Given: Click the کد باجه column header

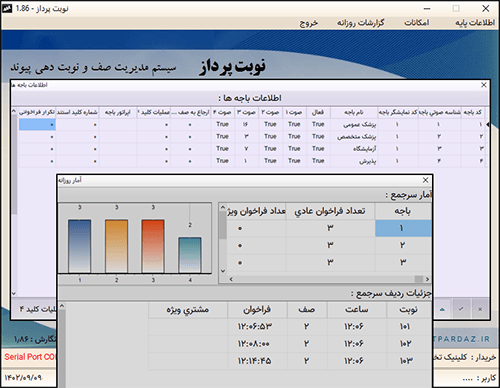Looking at the screenshot, I should (x=473, y=112).
